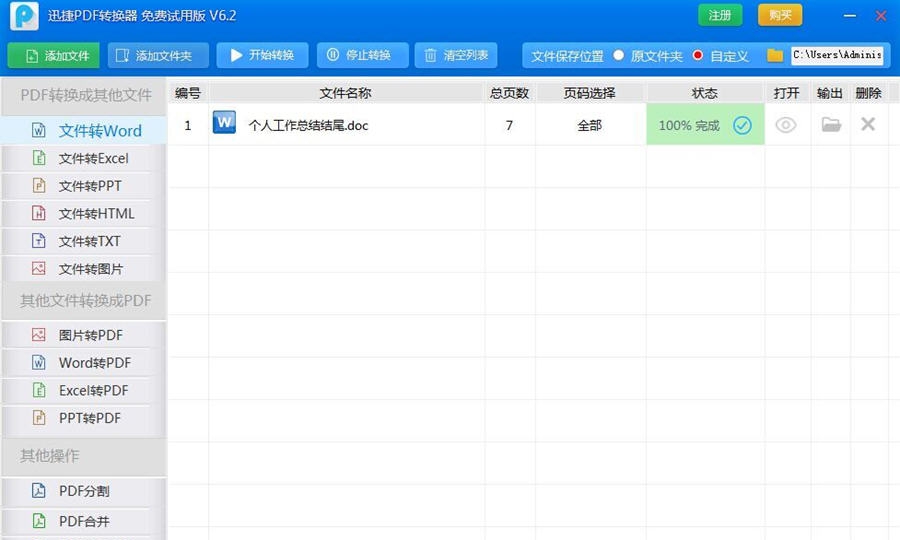This screenshot has width=900, height=540.
Task: Click the 打开 column header
Action: pyautogui.click(x=786, y=93)
